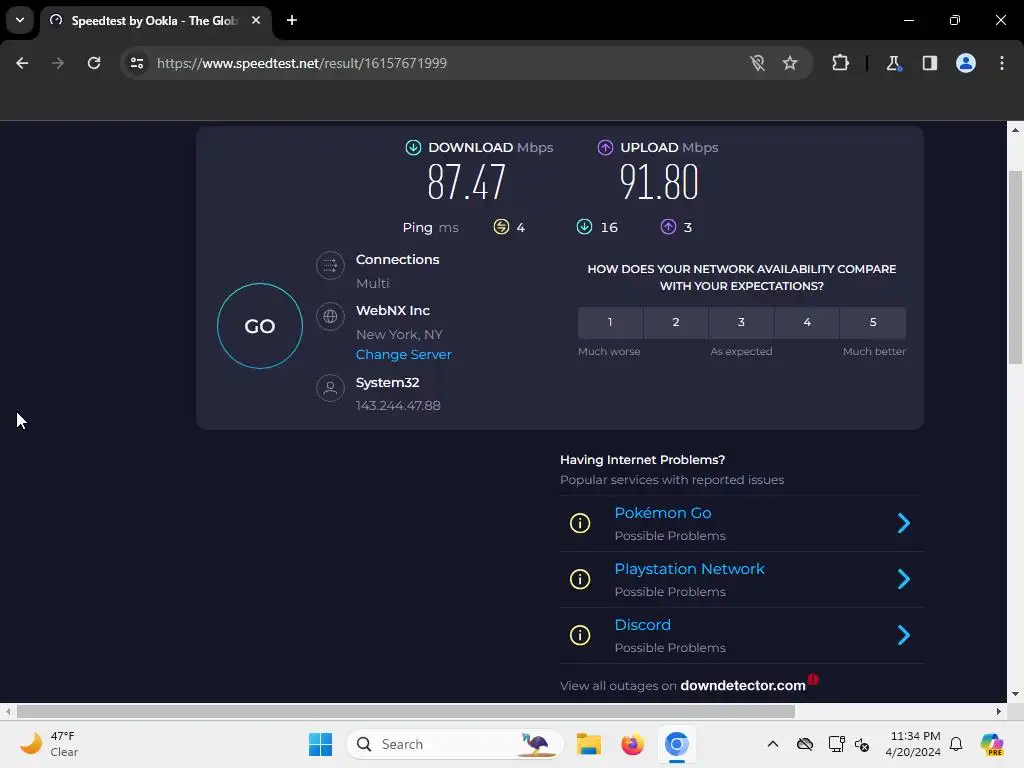Image resolution: width=1024 pixels, height=768 pixels.
Task: Open Firefox from the taskbar
Action: click(x=632, y=744)
